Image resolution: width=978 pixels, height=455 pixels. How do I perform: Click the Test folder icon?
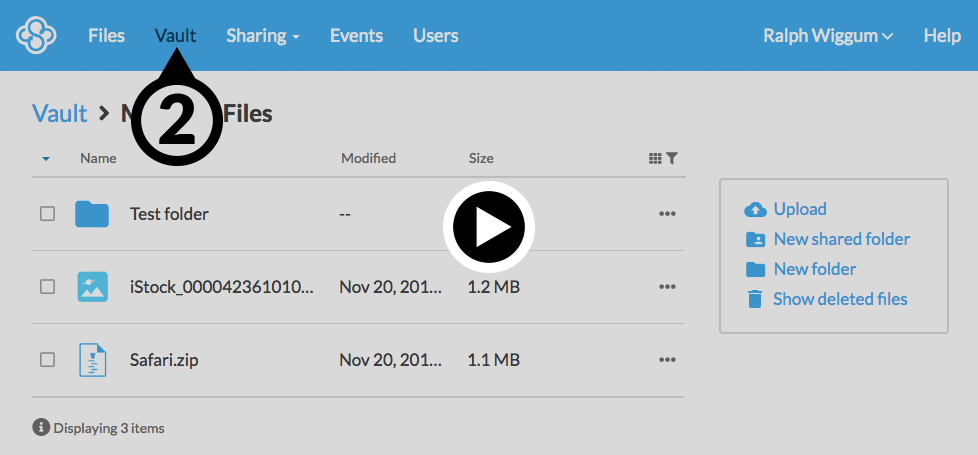point(92,214)
